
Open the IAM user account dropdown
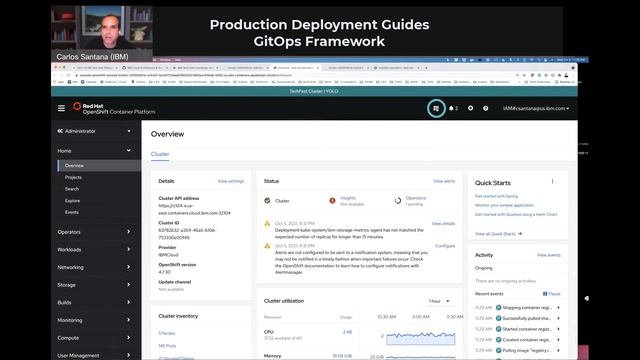pyautogui.click(x=536, y=109)
